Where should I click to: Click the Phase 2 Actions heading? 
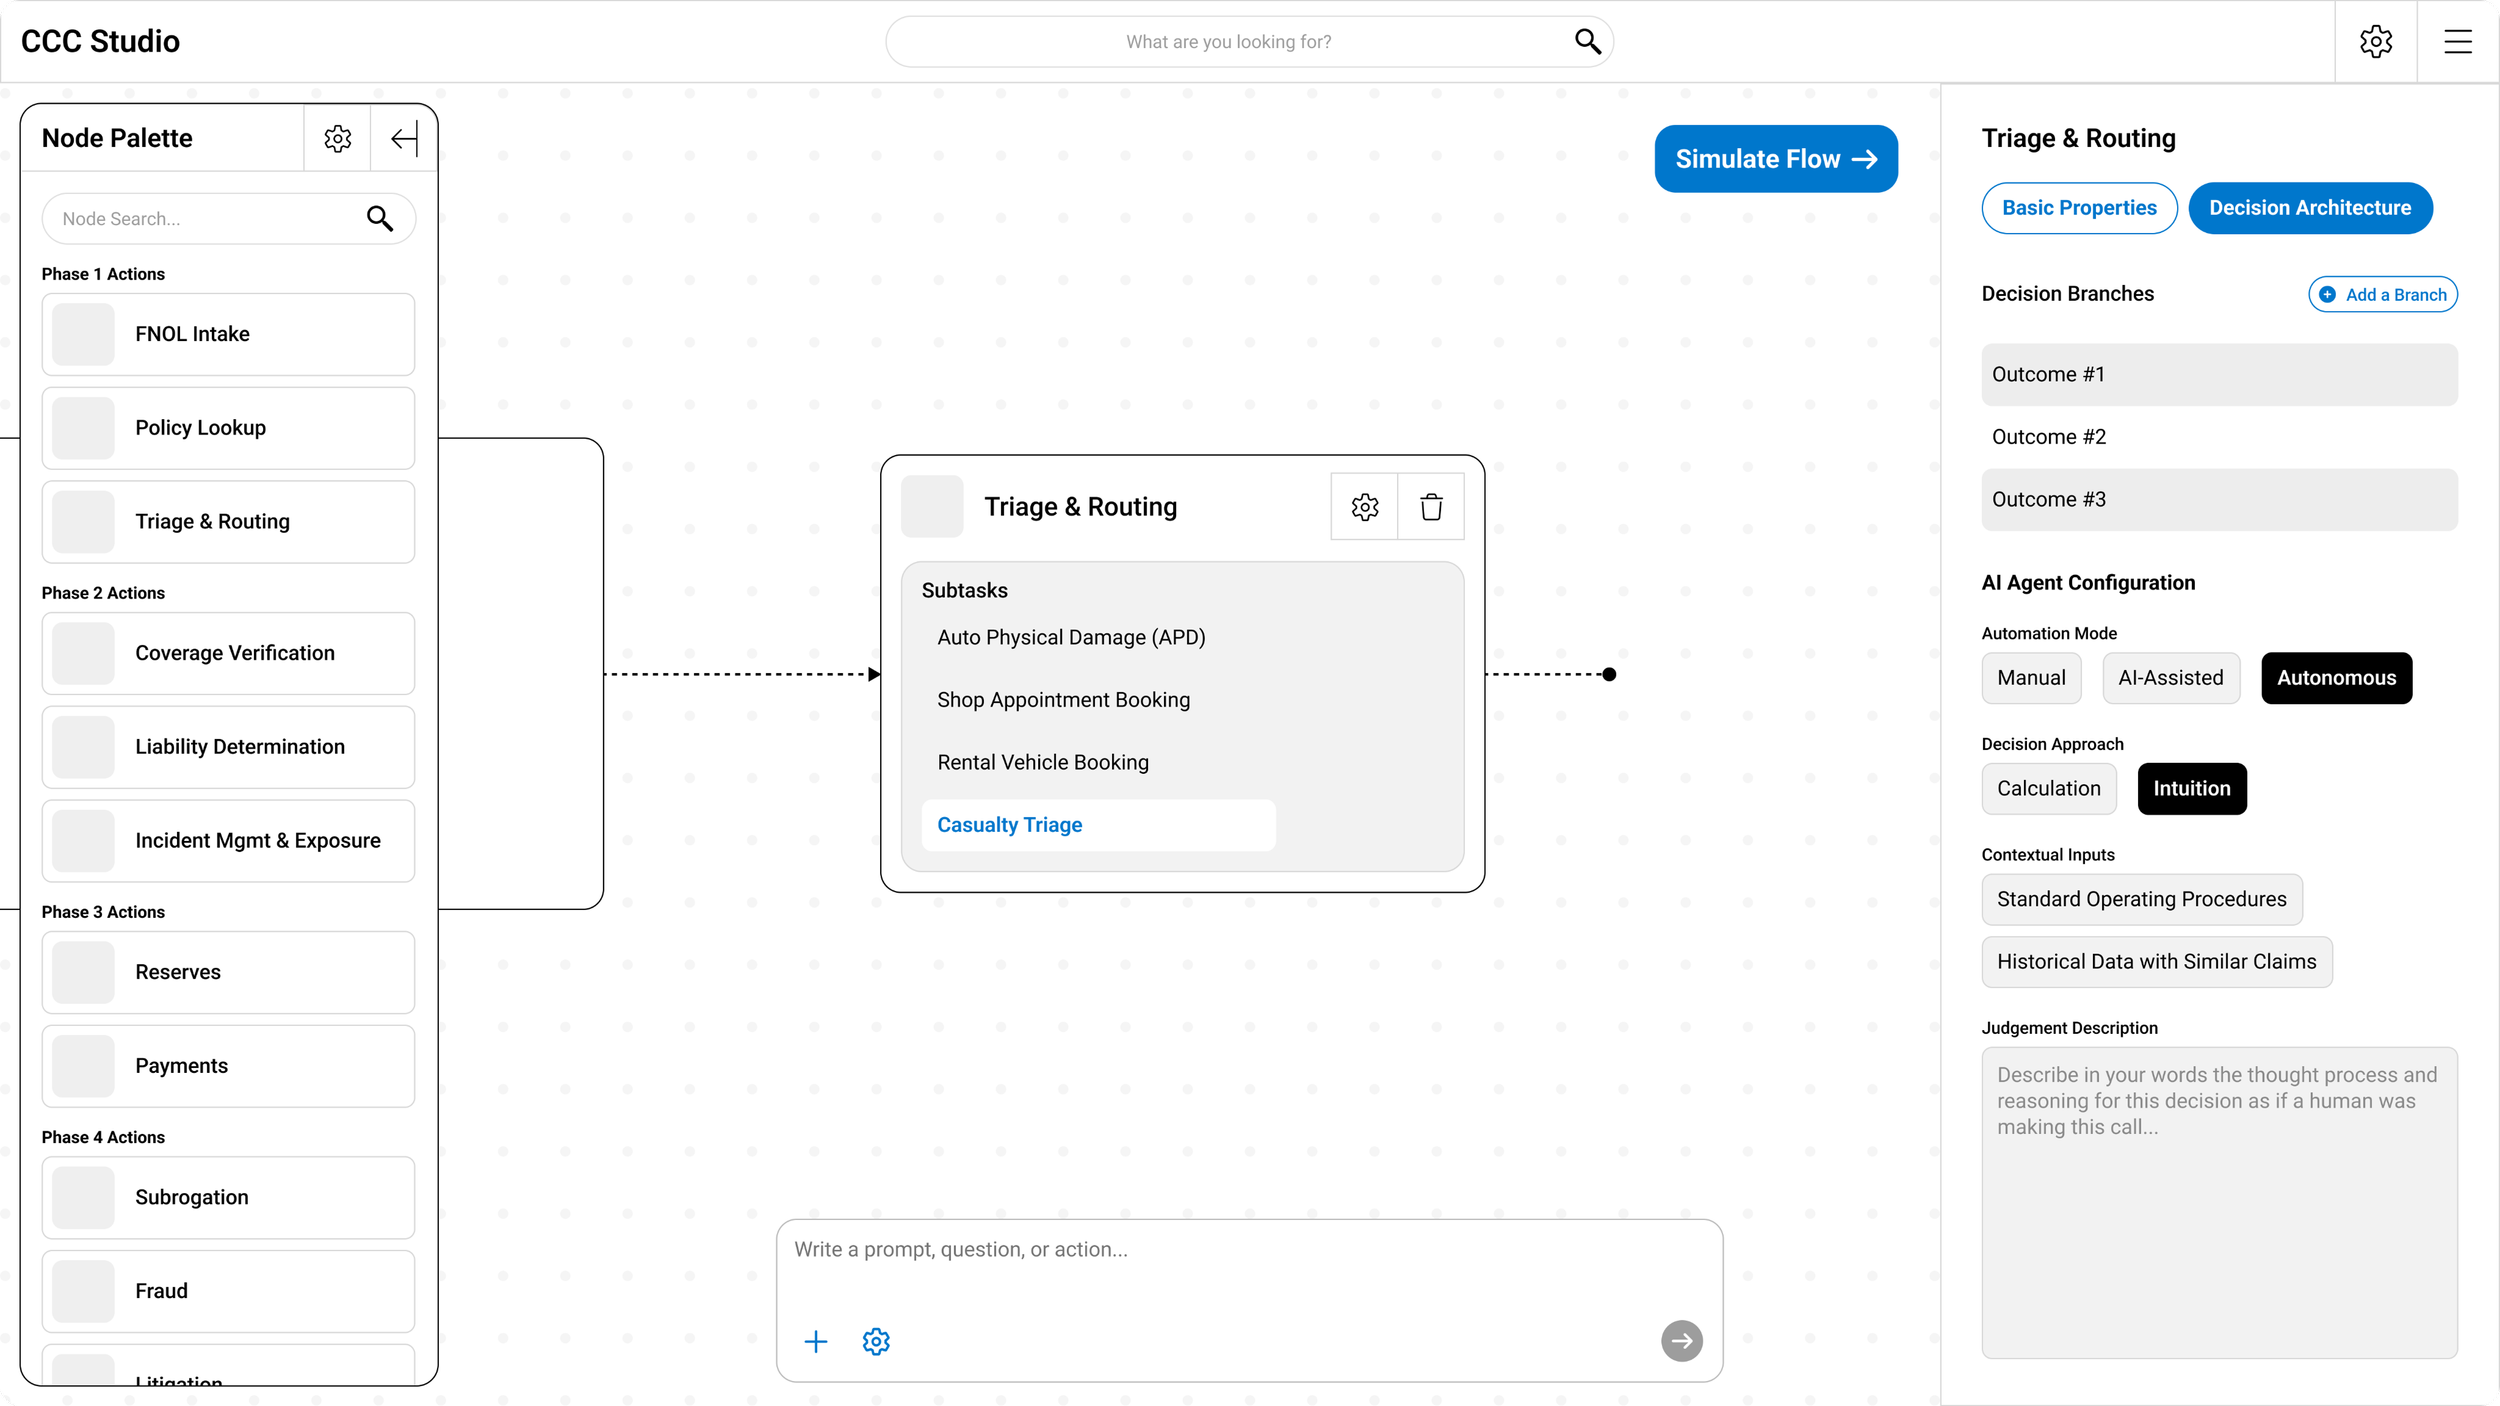click(103, 593)
